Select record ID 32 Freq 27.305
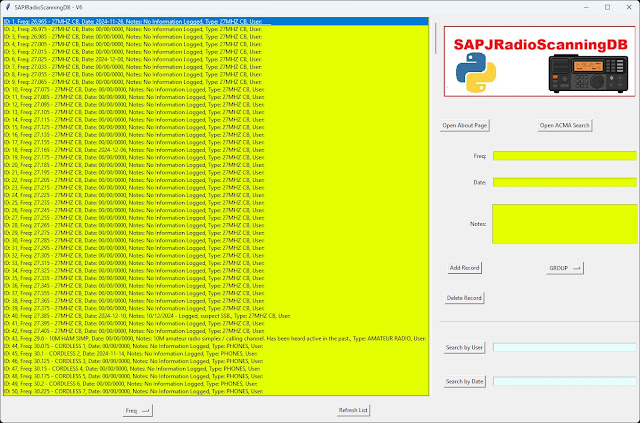Viewport: 640px width, 423px height. tap(216, 255)
